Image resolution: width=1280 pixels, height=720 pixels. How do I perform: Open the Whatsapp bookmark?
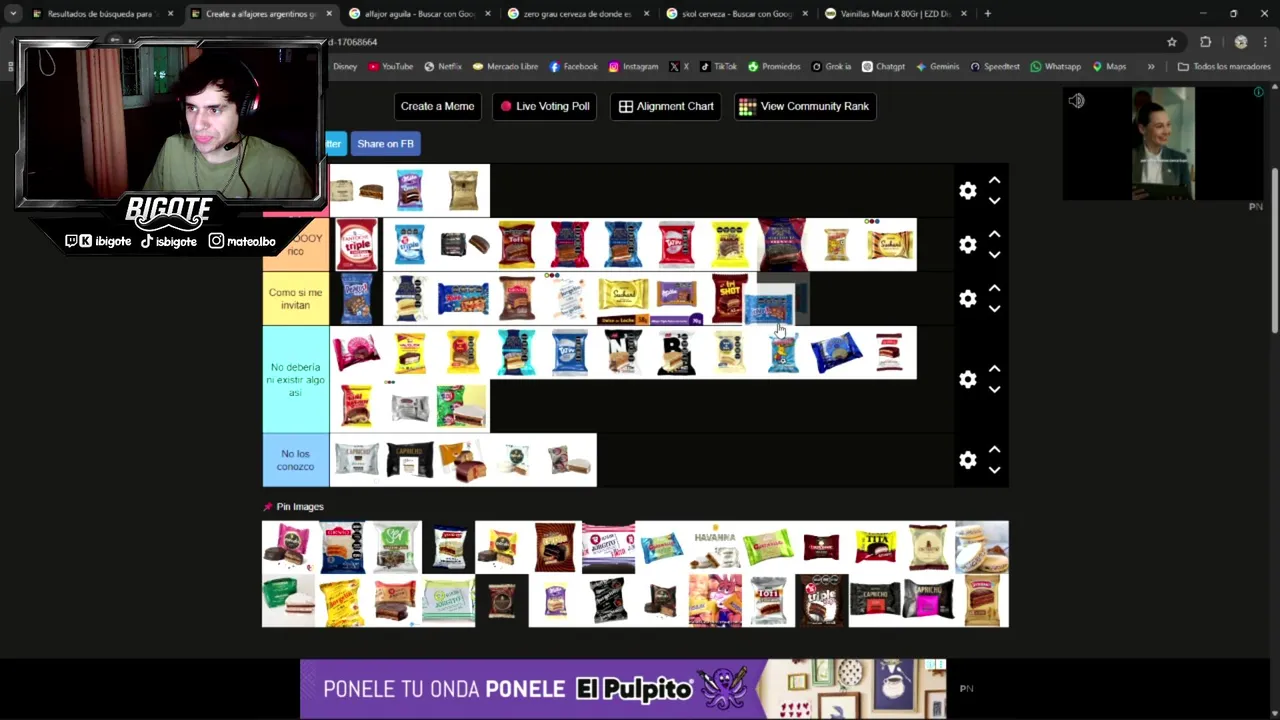1056,67
